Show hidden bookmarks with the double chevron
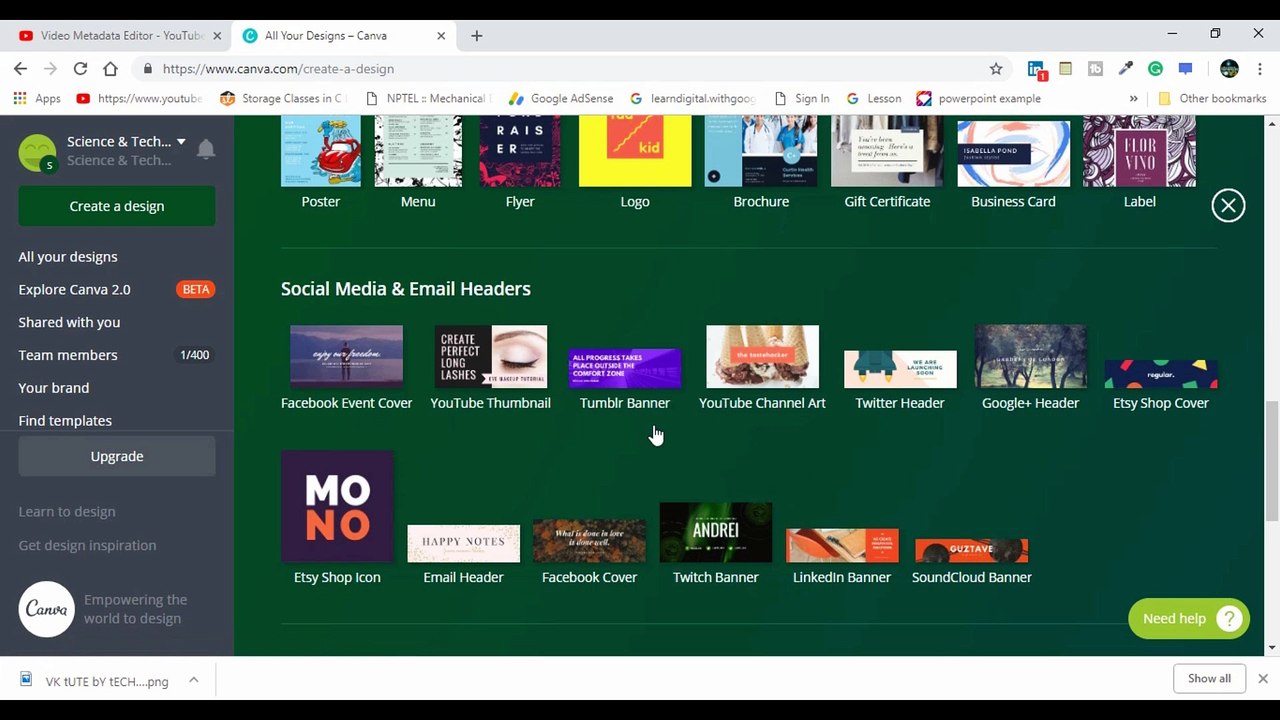1280x720 pixels. click(1133, 99)
